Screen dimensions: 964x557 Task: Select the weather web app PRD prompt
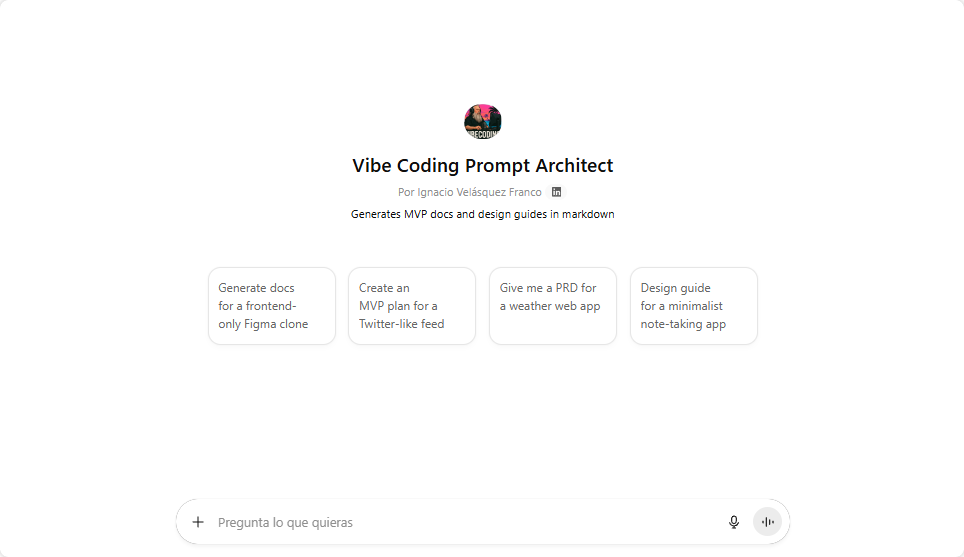[553, 306]
